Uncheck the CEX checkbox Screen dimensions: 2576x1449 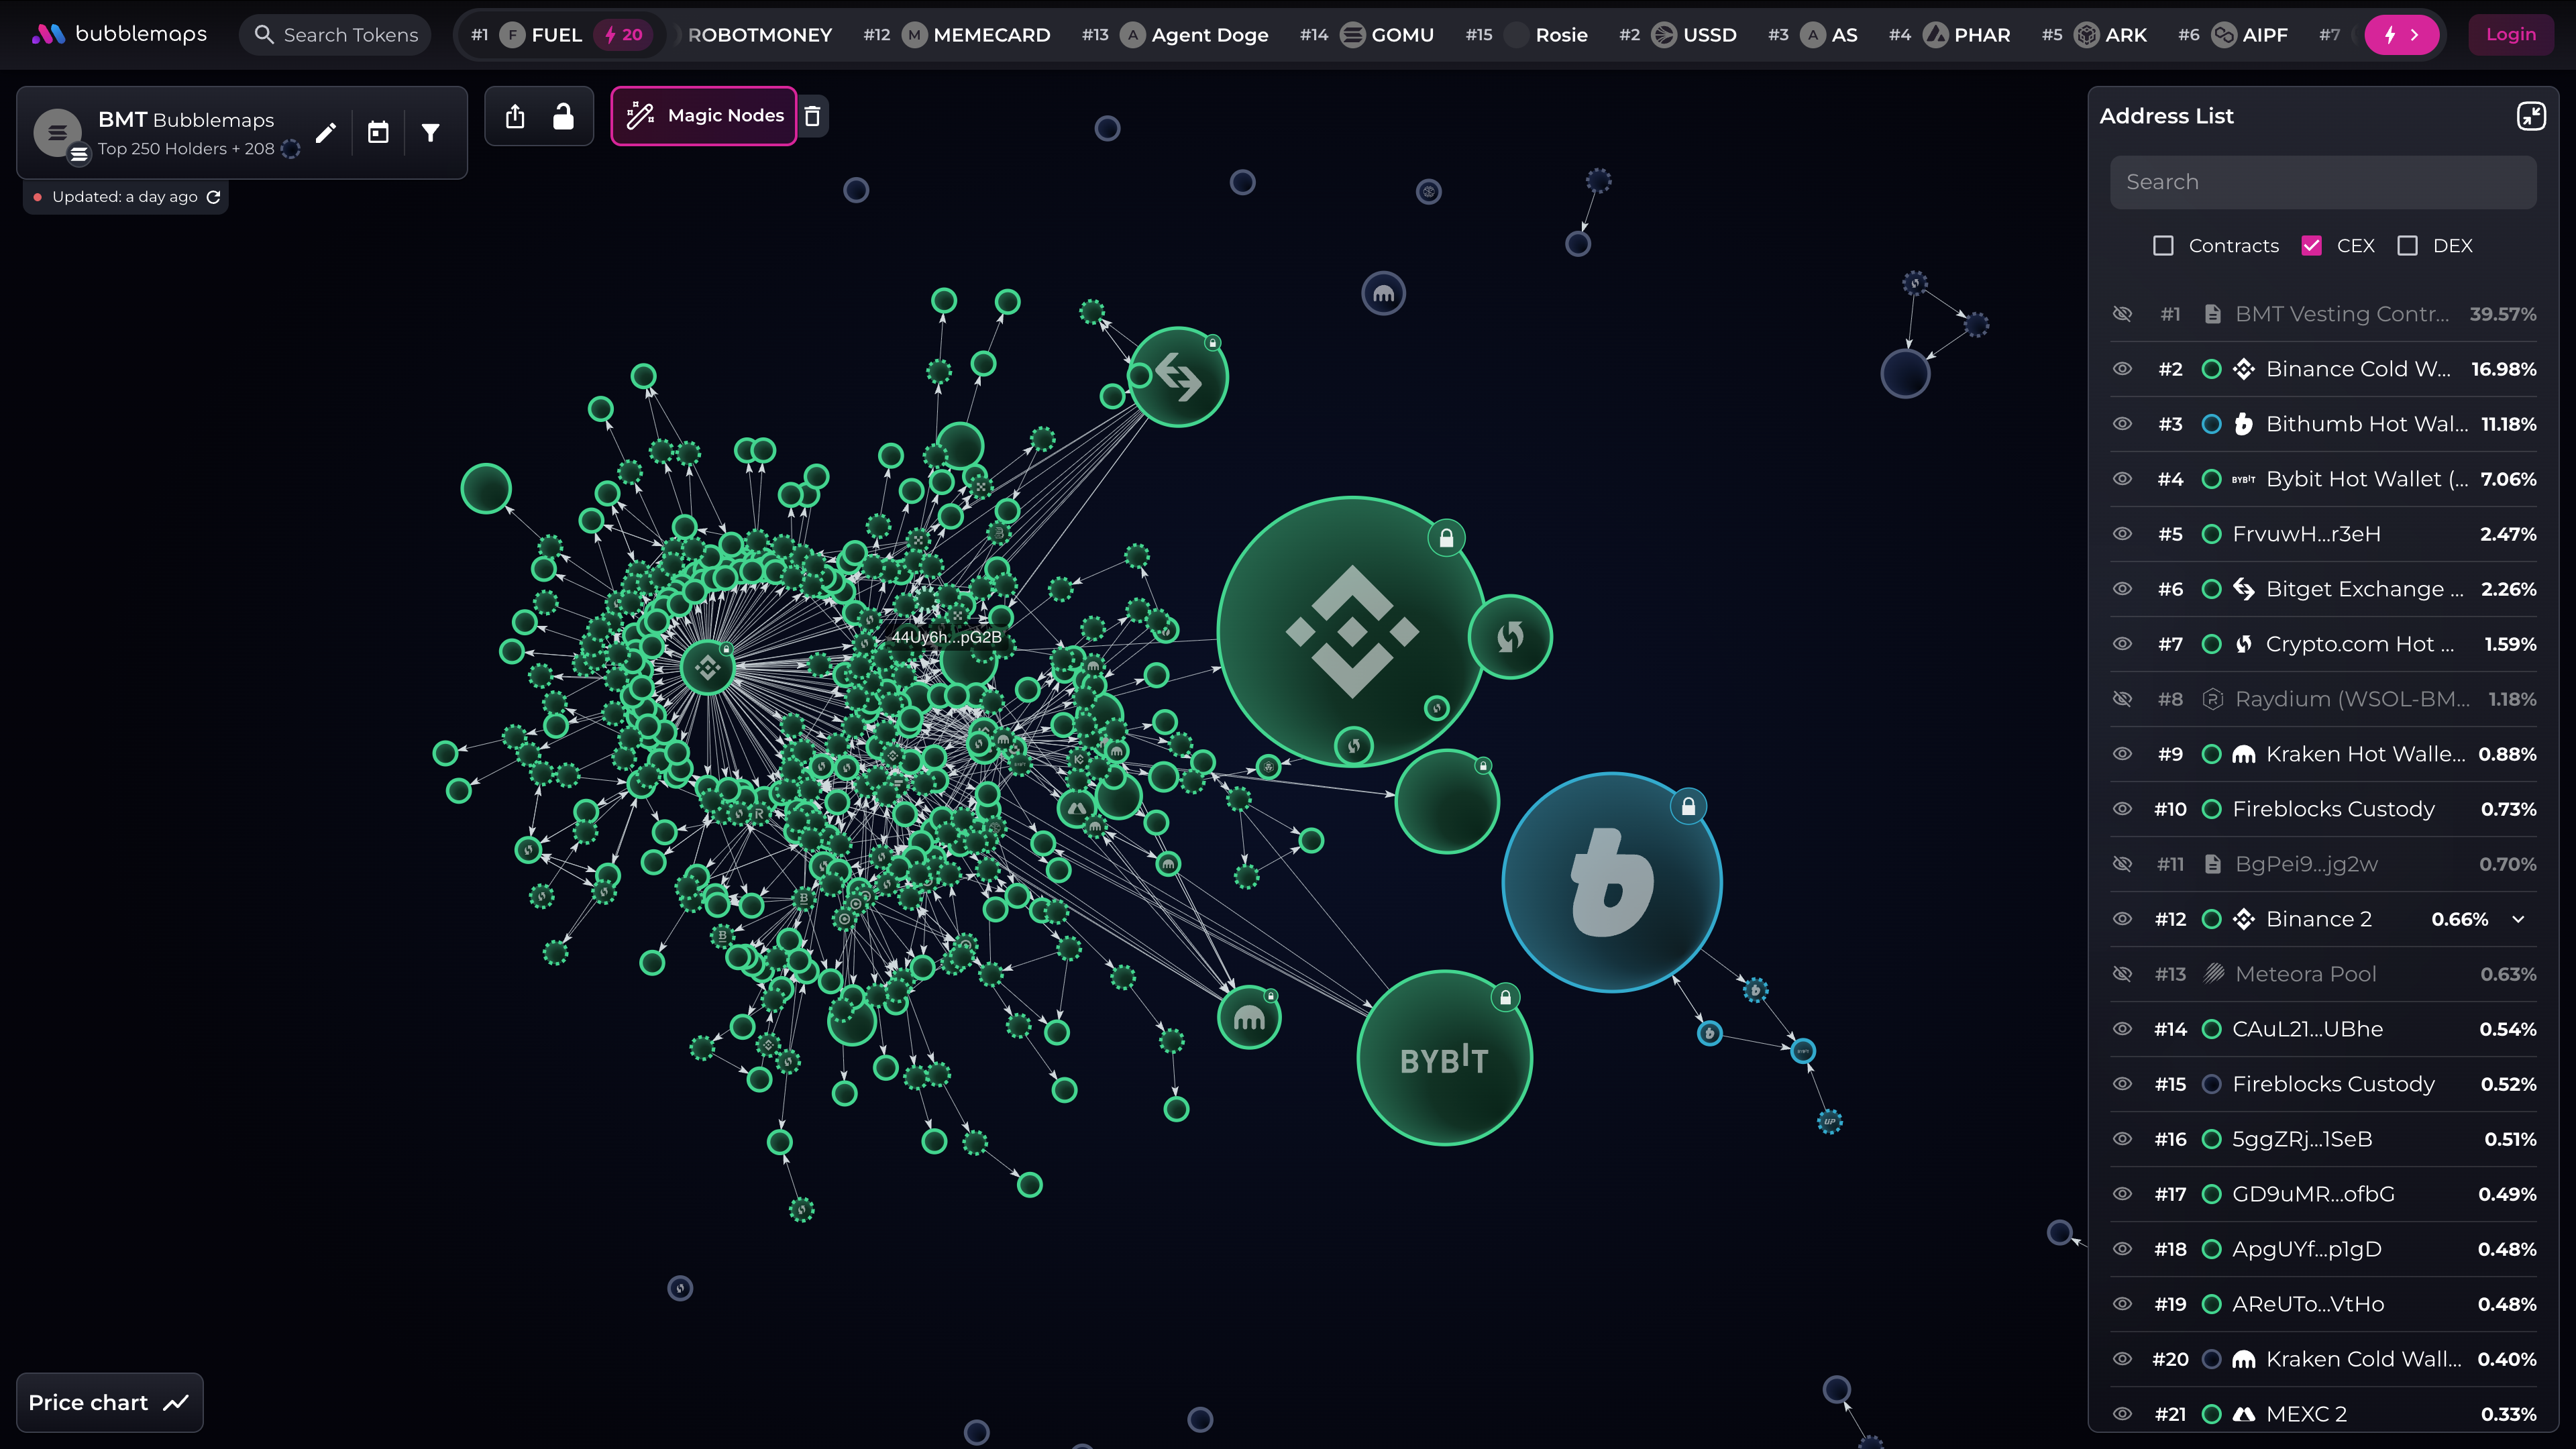[2311, 246]
